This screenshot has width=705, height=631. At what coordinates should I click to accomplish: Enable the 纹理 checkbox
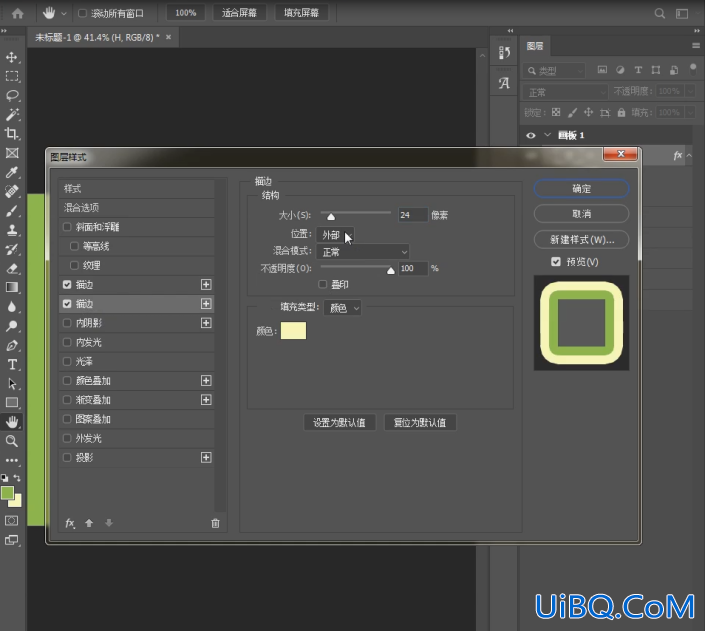[74, 265]
